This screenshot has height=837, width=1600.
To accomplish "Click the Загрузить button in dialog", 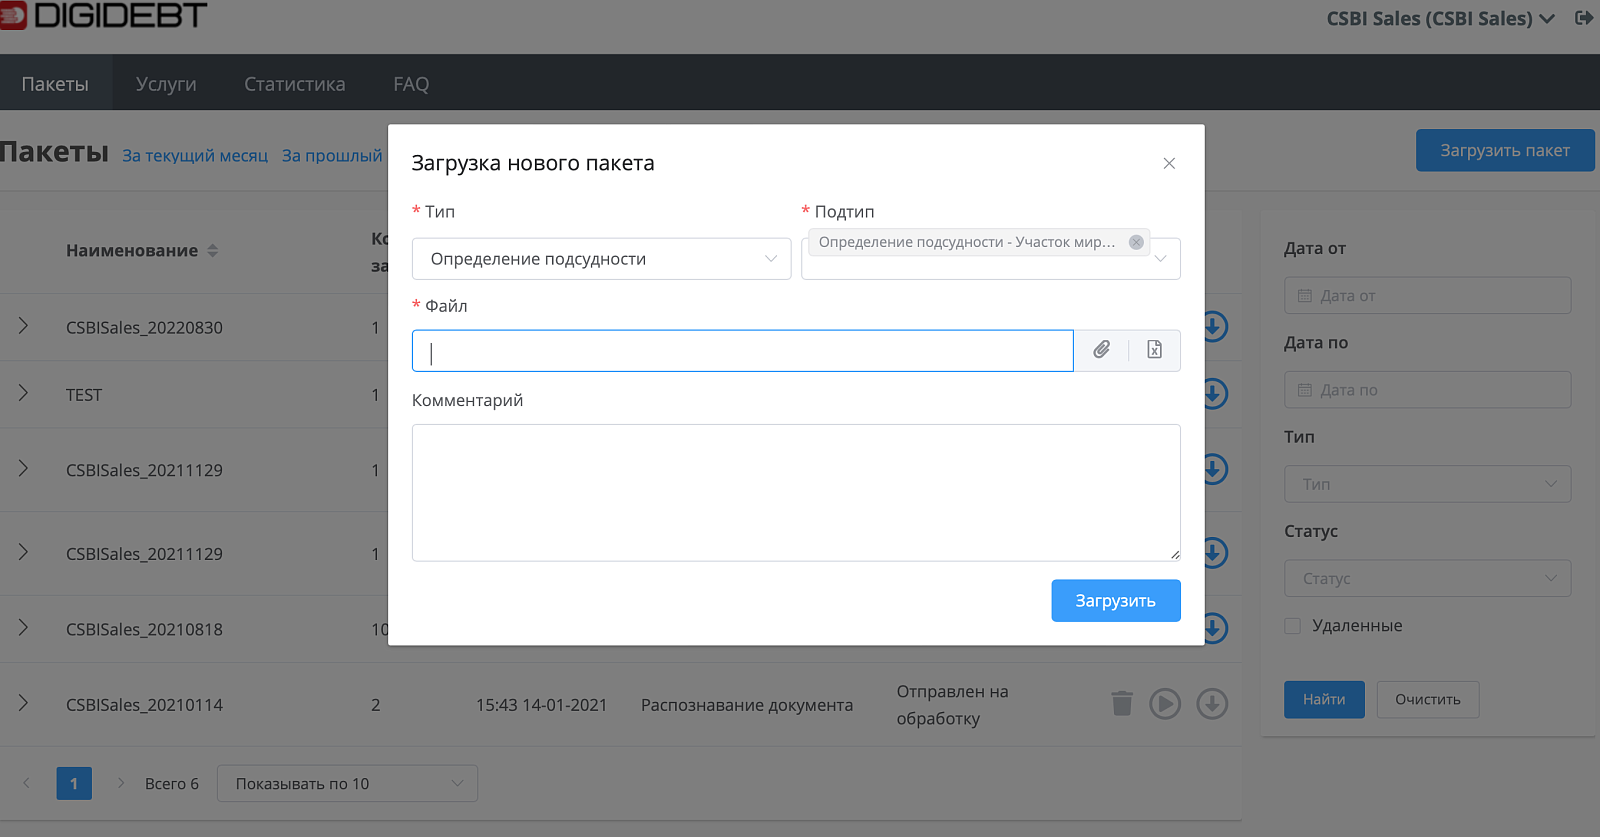I will pos(1116,601).
